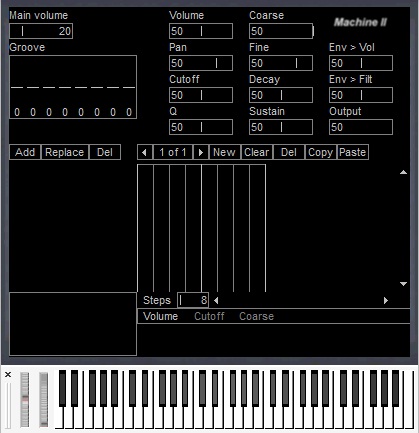Click the left scroll arrow beside Steps
The height and width of the screenshot is (433, 419).
[x=216, y=300]
